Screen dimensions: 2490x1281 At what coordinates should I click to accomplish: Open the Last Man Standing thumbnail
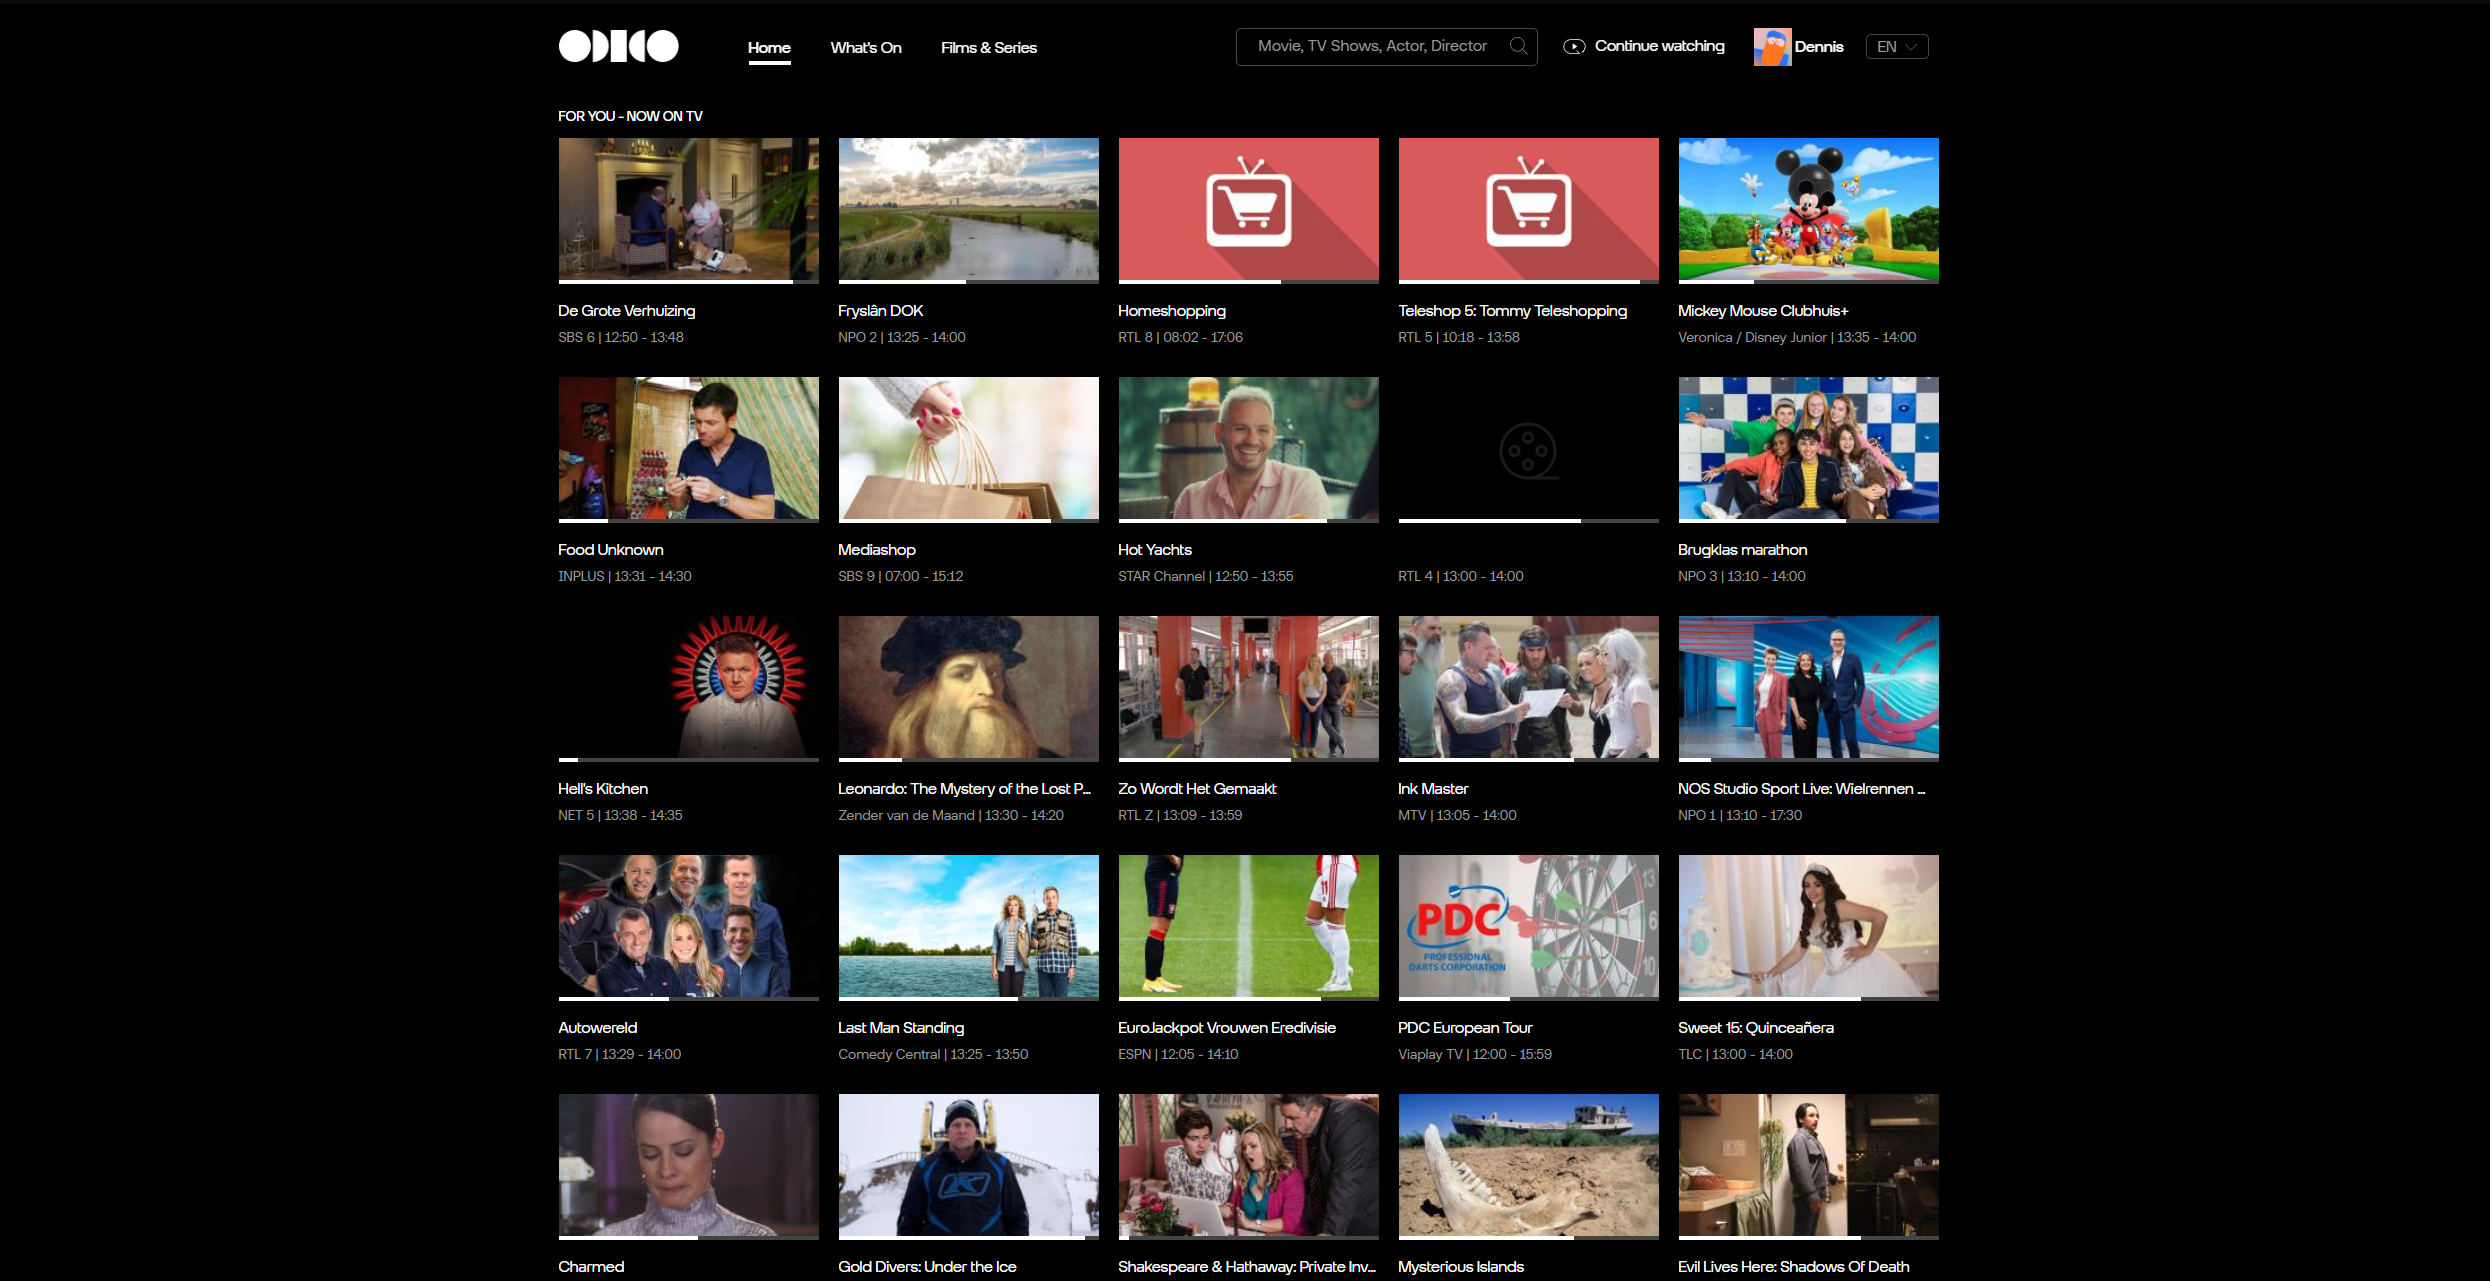pos(968,927)
